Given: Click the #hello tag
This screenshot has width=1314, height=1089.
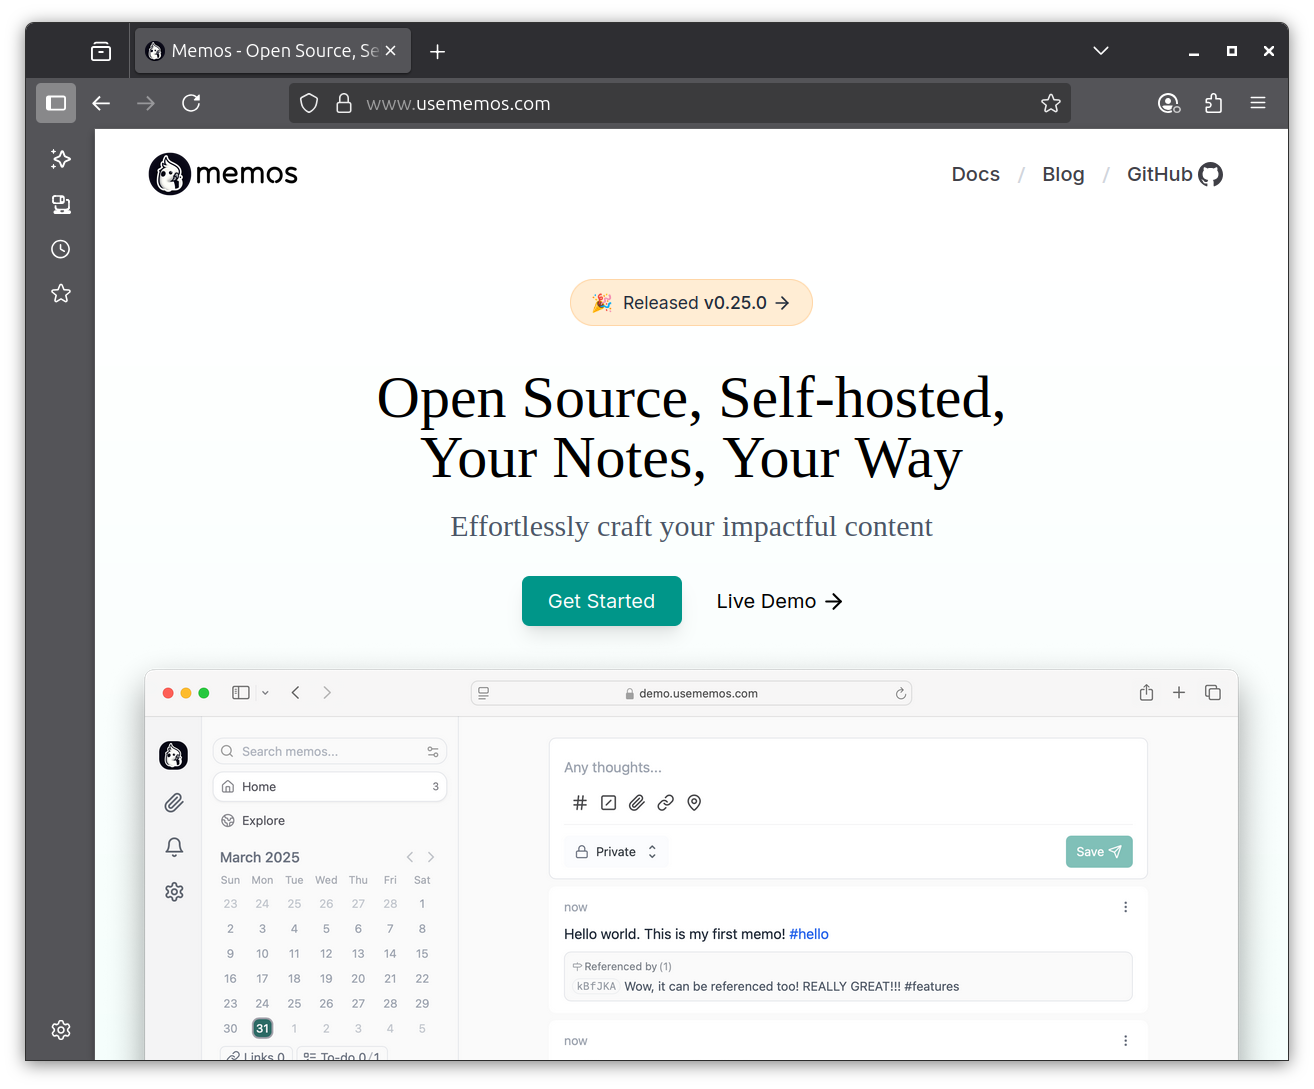Looking at the screenshot, I should 809,934.
